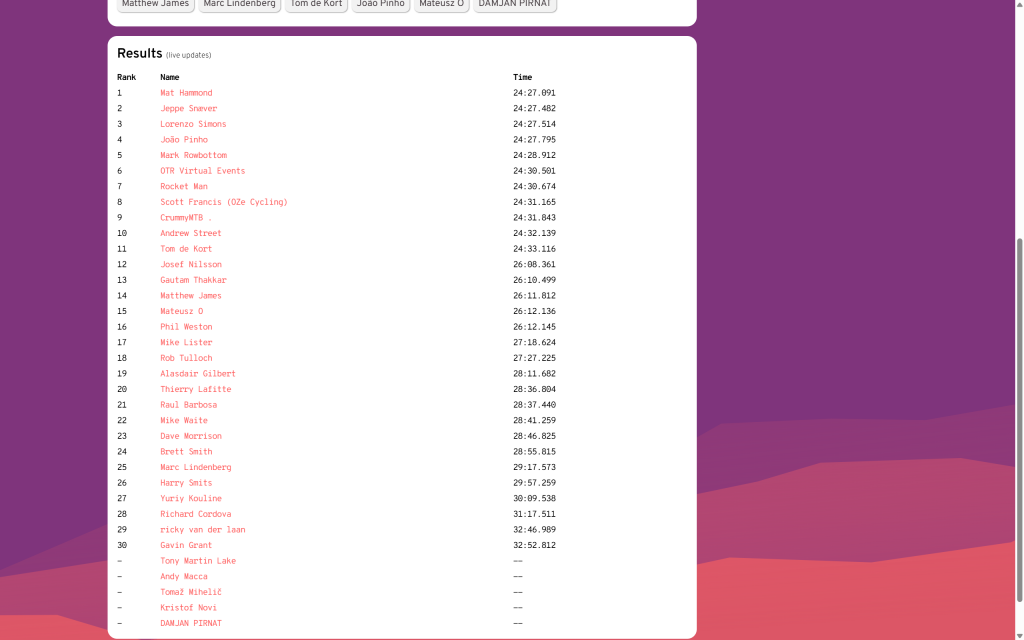Open Scott Francis (OZe Cycling) link
The image size is (1024, 640).
click(x=223, y=202)
